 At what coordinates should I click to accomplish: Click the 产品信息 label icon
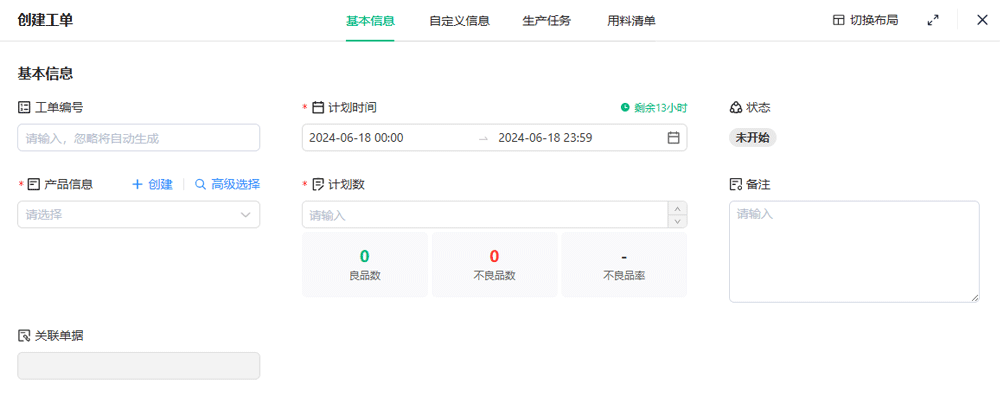click(34, 184)
